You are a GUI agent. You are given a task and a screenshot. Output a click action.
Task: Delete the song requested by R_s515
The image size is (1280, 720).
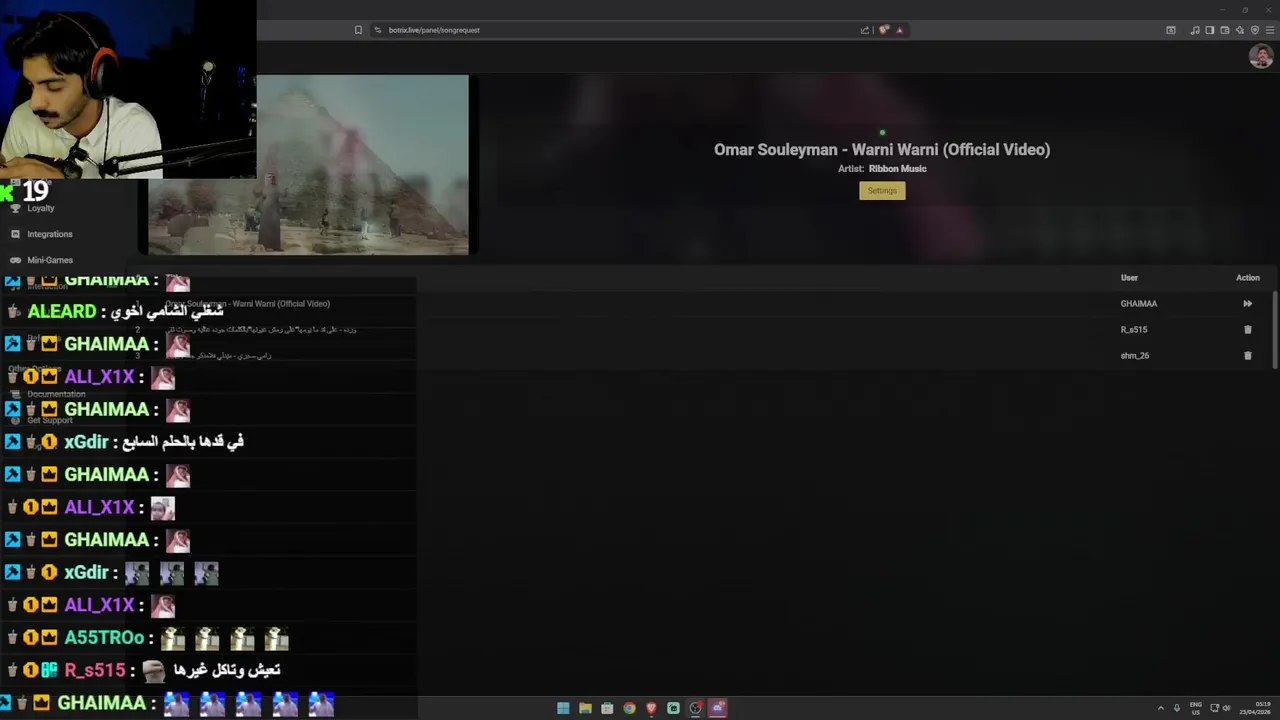(x=1247, y=329)
